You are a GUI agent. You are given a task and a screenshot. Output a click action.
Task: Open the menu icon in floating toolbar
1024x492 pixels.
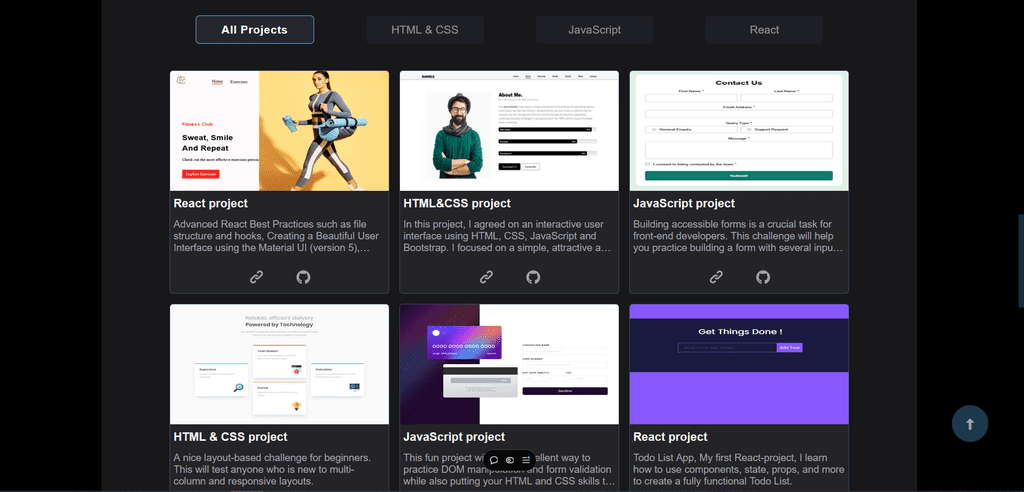(526, 460)
